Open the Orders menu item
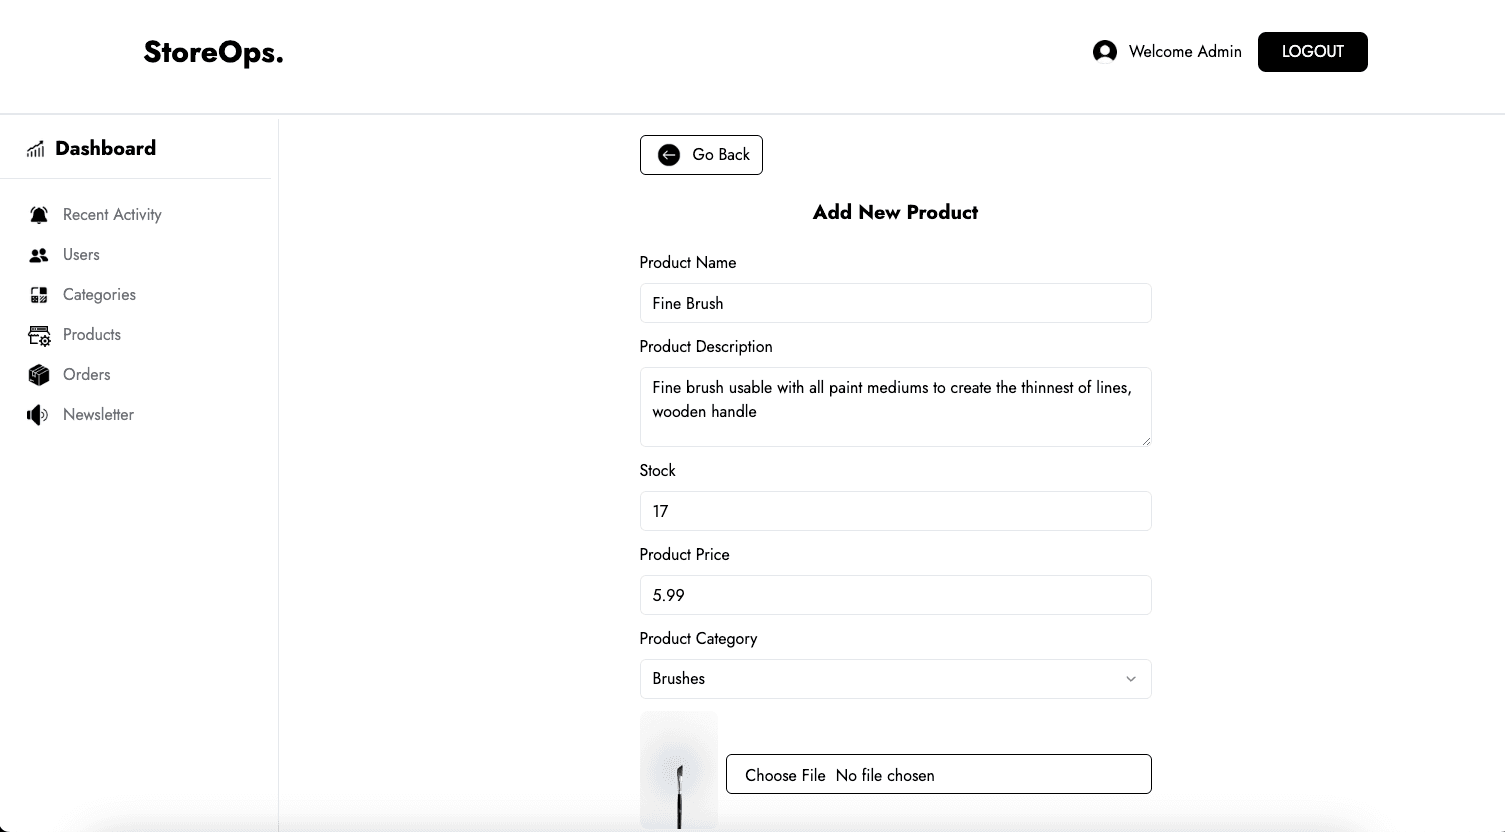1505x832 pixels. (x=86, y=375)
